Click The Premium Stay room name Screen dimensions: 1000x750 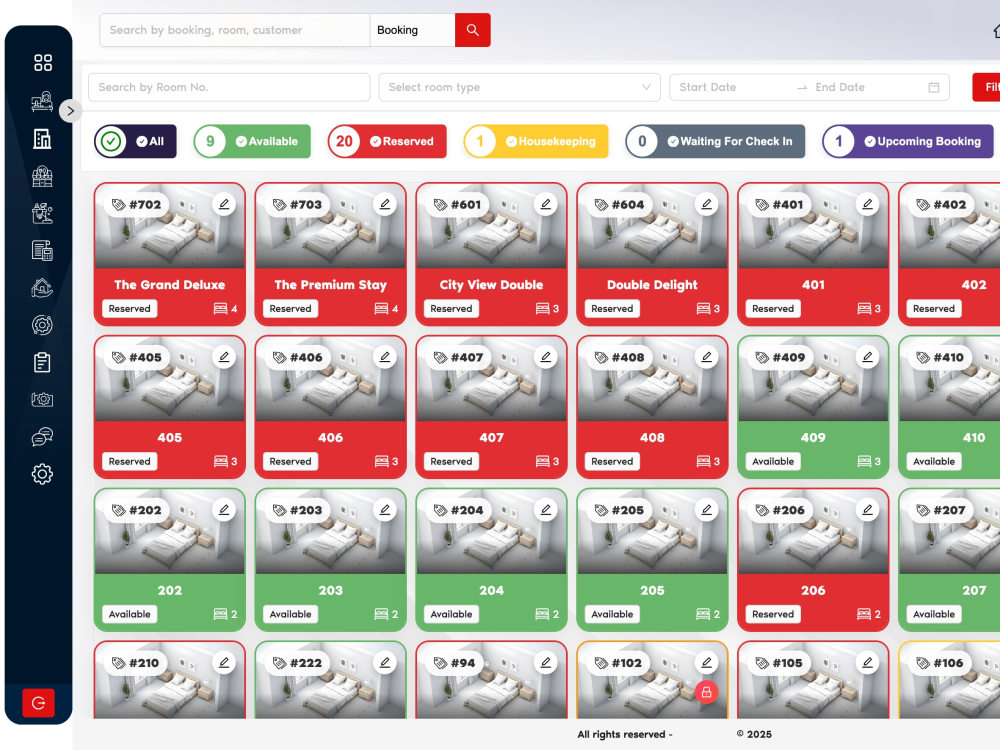pyautogui.click(x=330, y=285)
